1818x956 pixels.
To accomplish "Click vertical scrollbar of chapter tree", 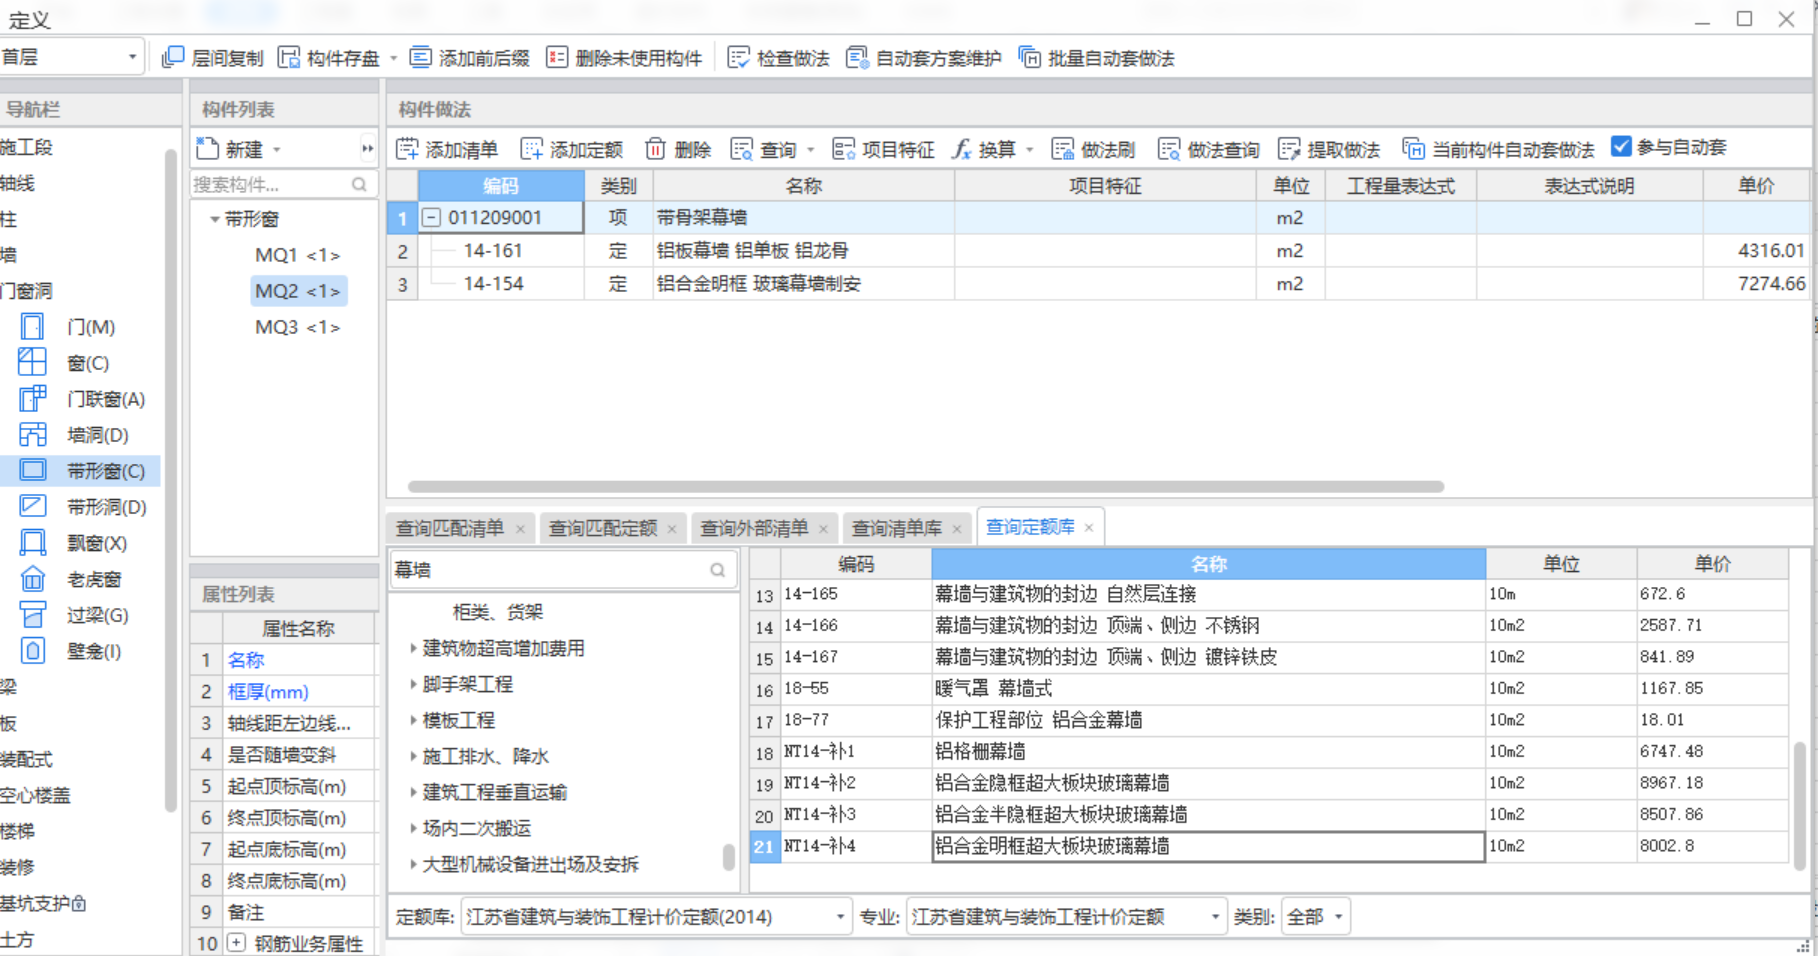I will click(730, 857).
